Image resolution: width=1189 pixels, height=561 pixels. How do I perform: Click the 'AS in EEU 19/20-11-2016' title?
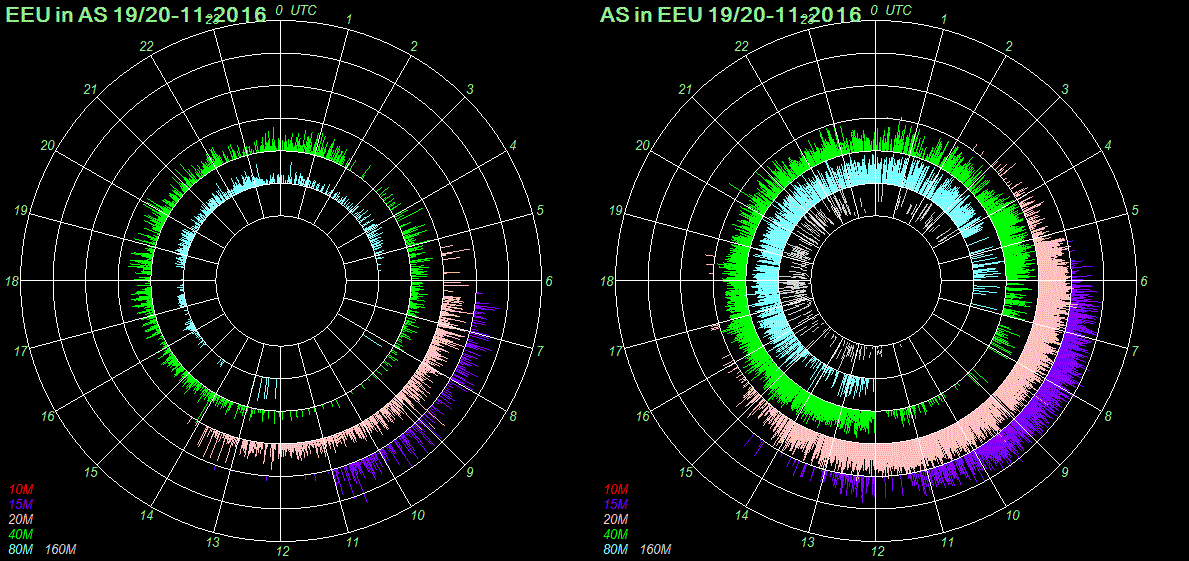tap(729, 15)
